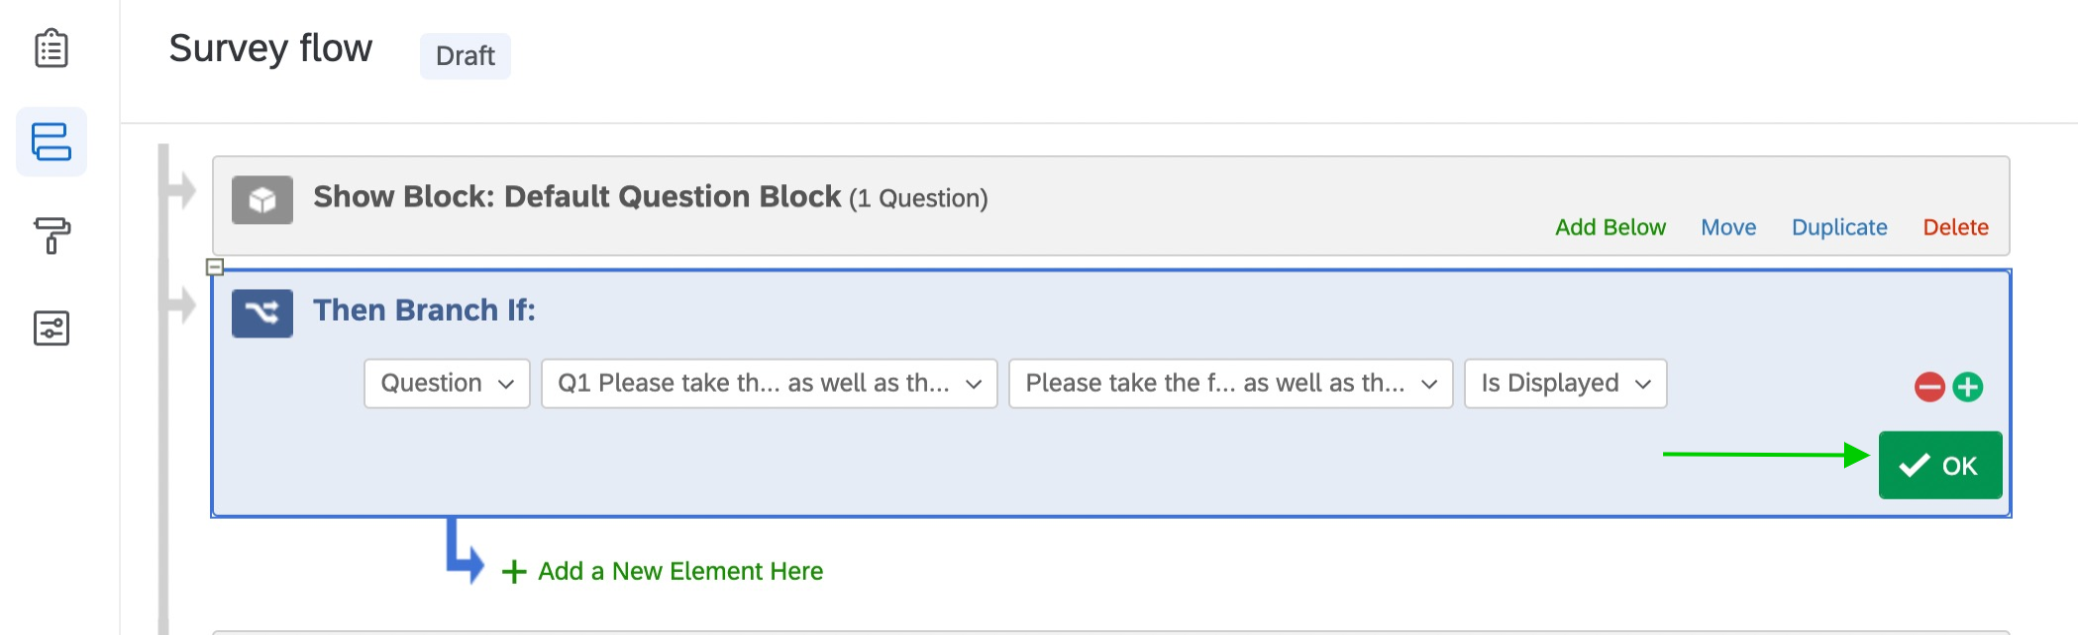The width and height of the screenshot is (2078, 635).
Task: Confirm the branch with OK button
Action: [1940, 465]
